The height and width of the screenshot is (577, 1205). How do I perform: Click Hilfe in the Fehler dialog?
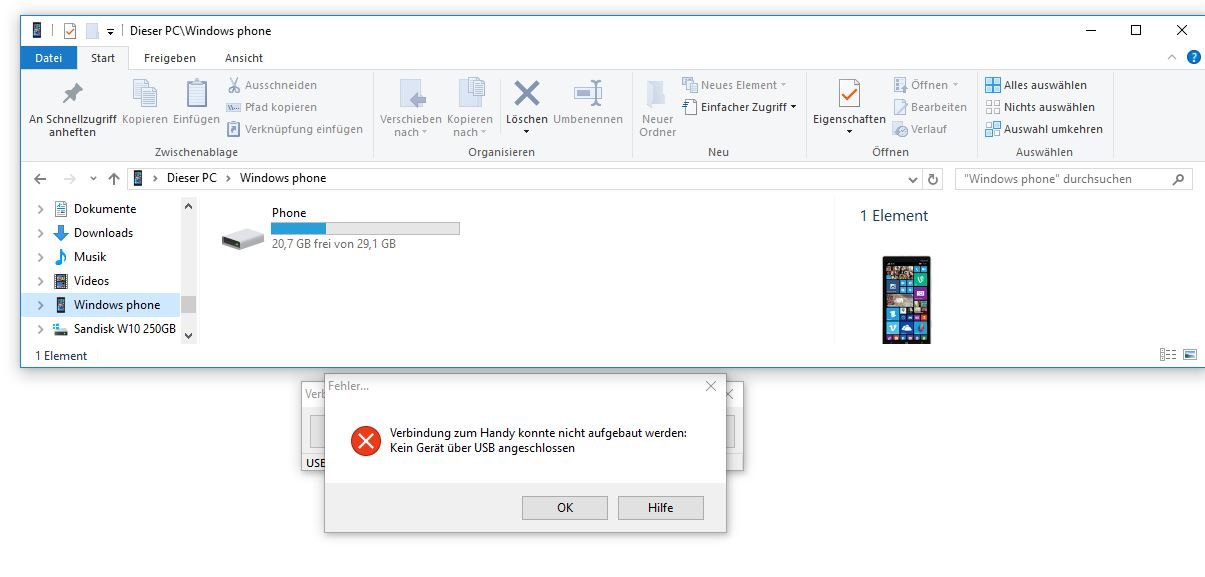(660, 508)
